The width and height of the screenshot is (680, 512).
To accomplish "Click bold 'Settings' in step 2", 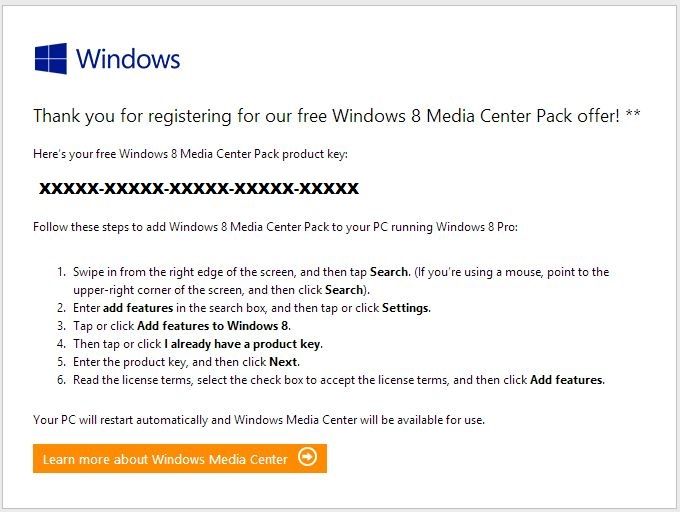I will (405, 308).
